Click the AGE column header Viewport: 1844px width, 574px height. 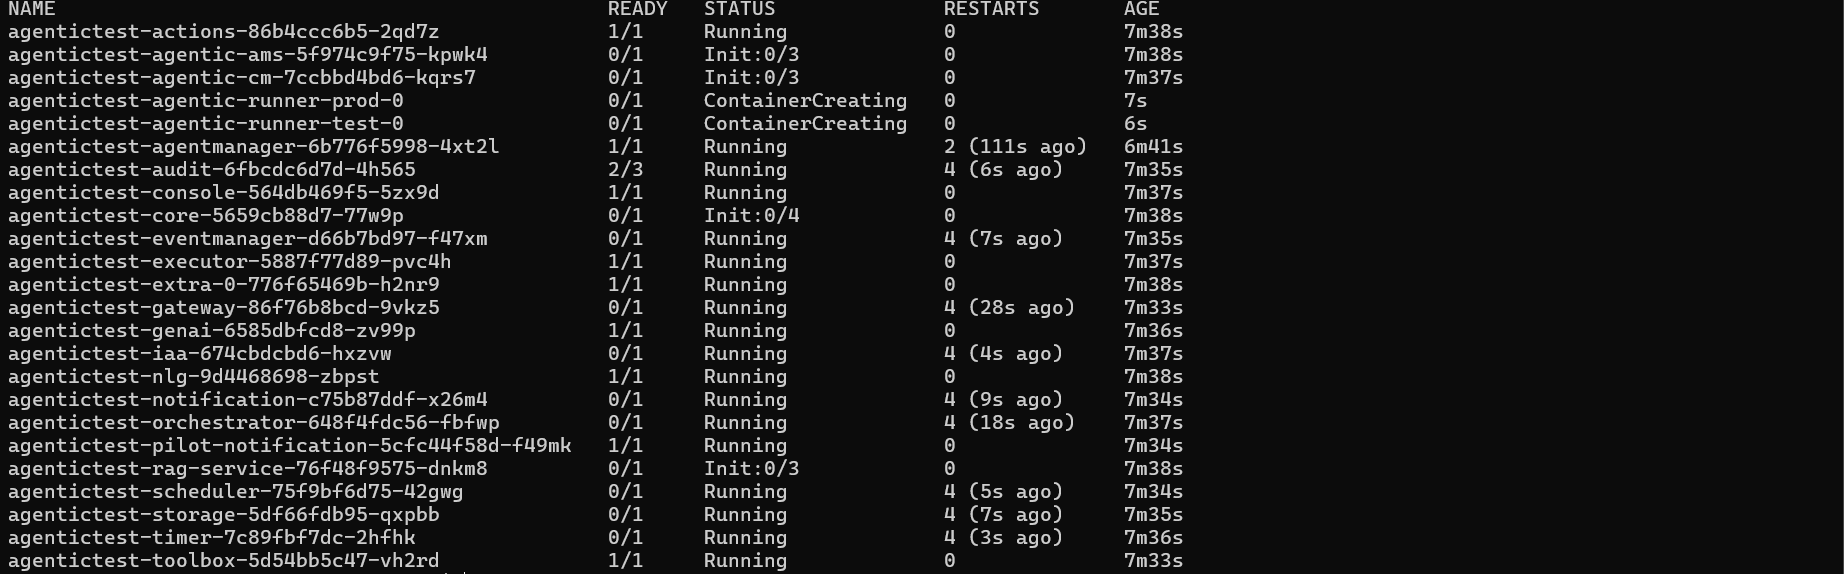(1141, 9)
